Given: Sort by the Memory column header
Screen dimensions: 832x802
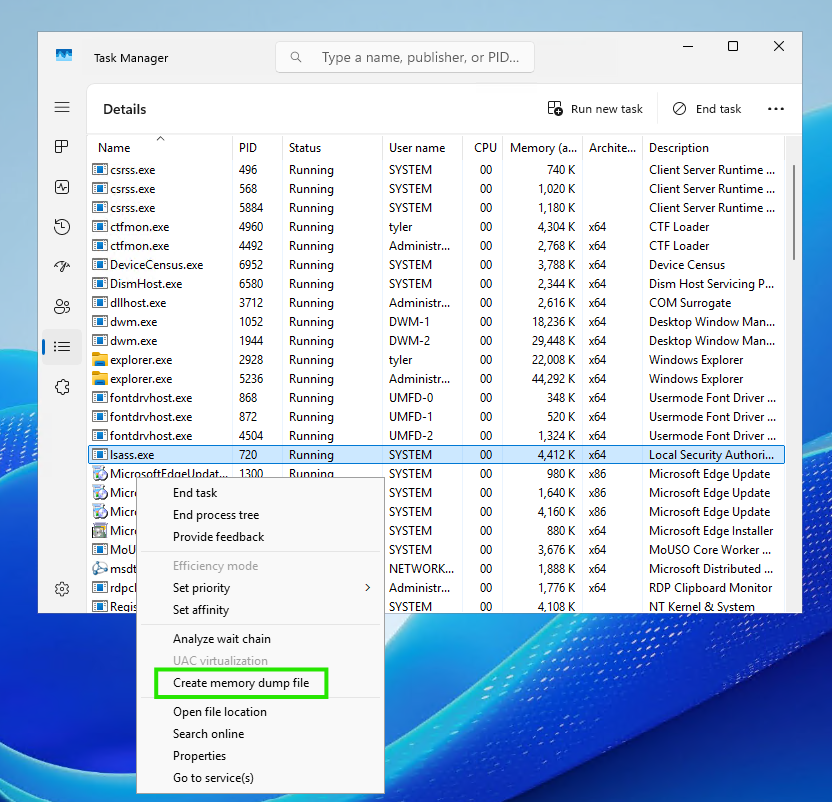Looking at the screenshot, I should point(542,148).
